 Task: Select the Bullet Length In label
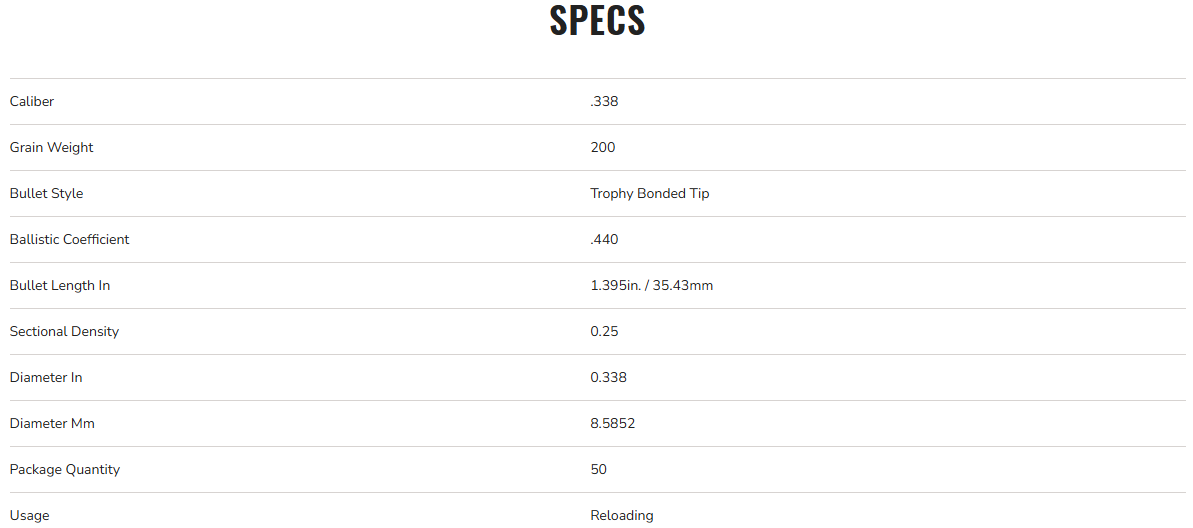59,285
